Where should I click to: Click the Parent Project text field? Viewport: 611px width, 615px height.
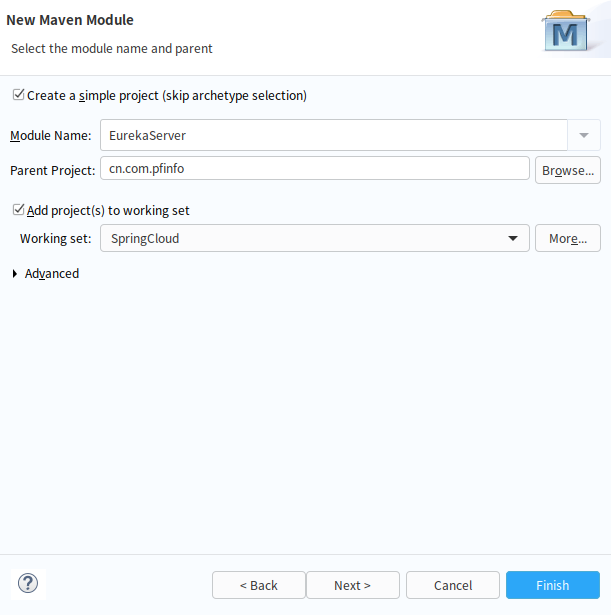[x=315, y=168]
